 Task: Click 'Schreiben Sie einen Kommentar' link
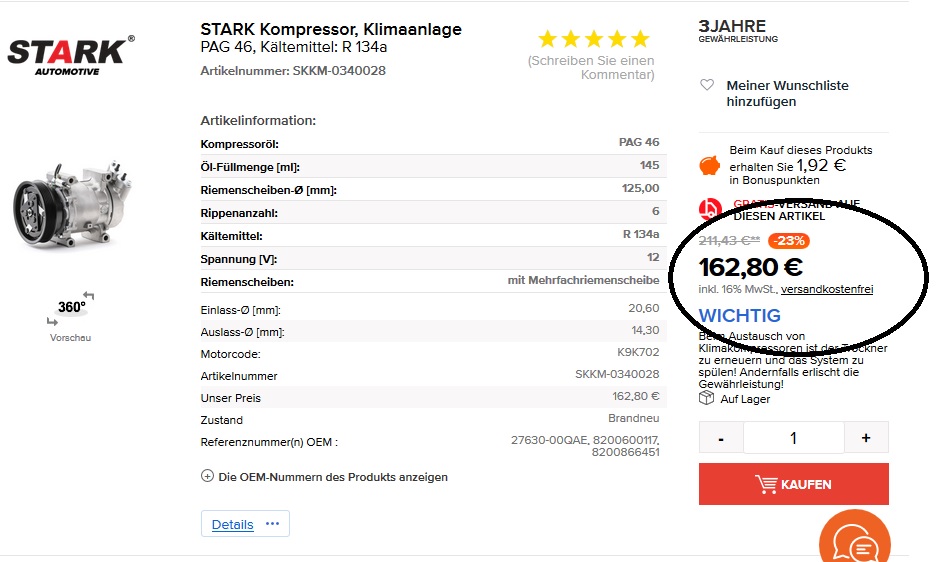(x=591, y=67)
